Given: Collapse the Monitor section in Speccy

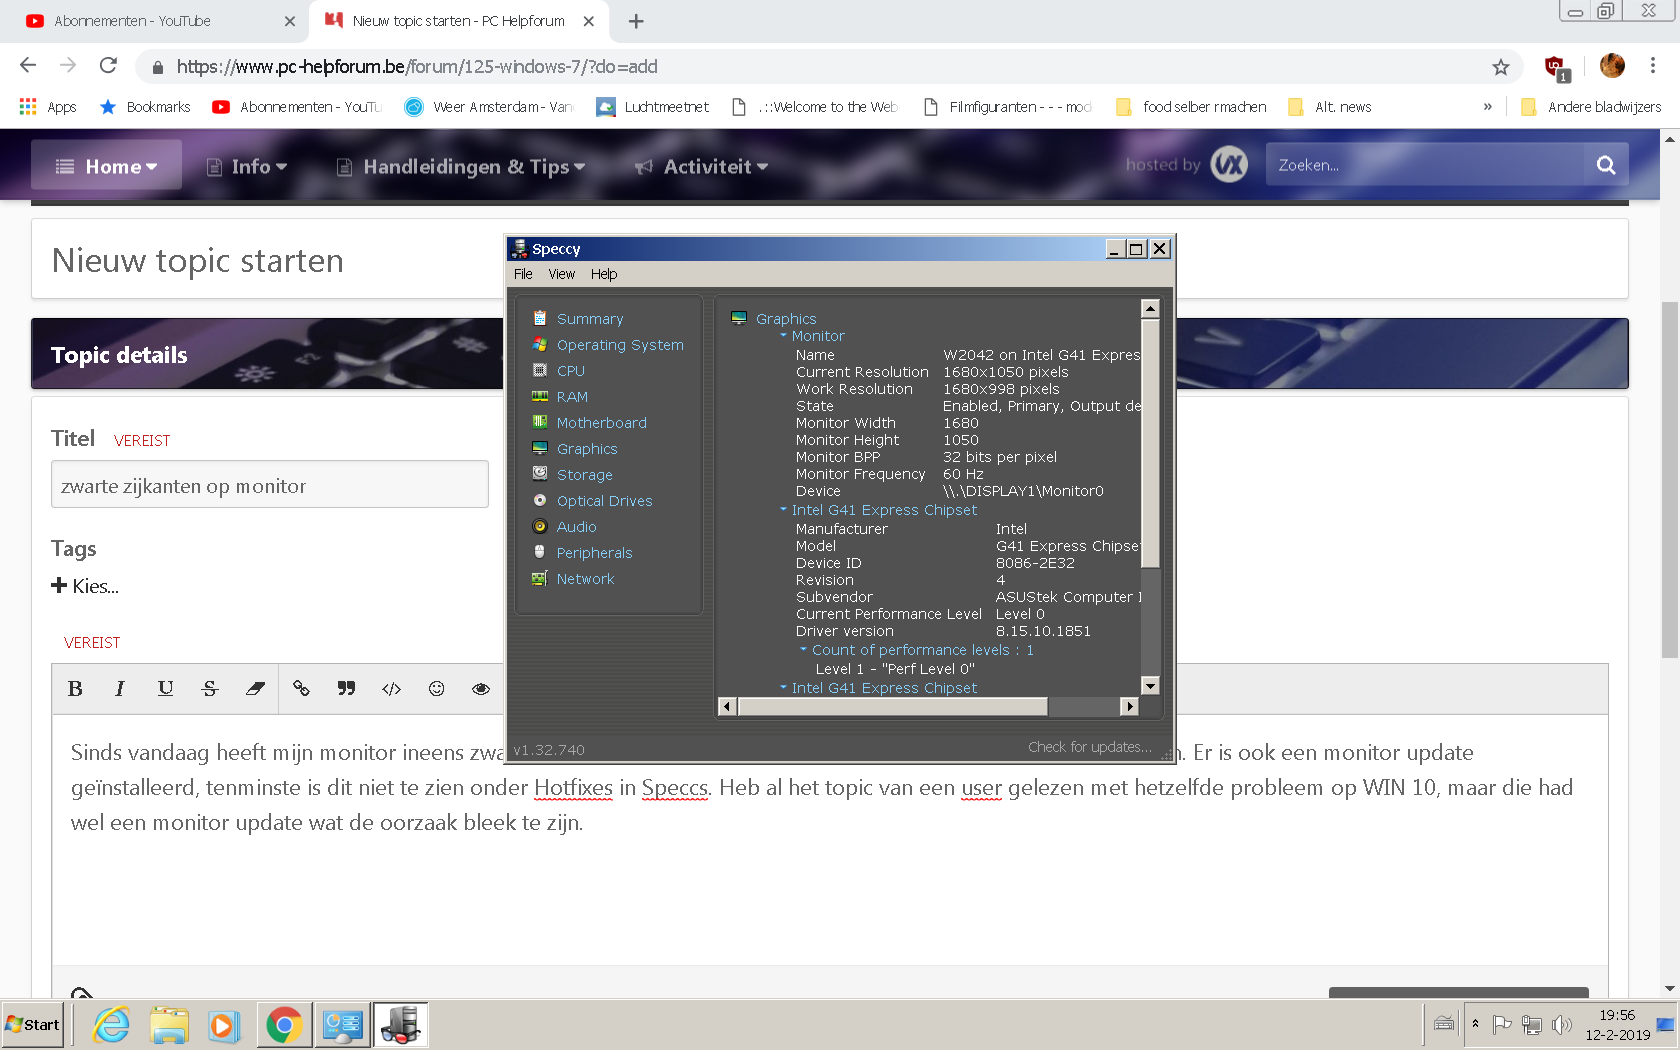Looking at the screenshot, I should (784, 336).
